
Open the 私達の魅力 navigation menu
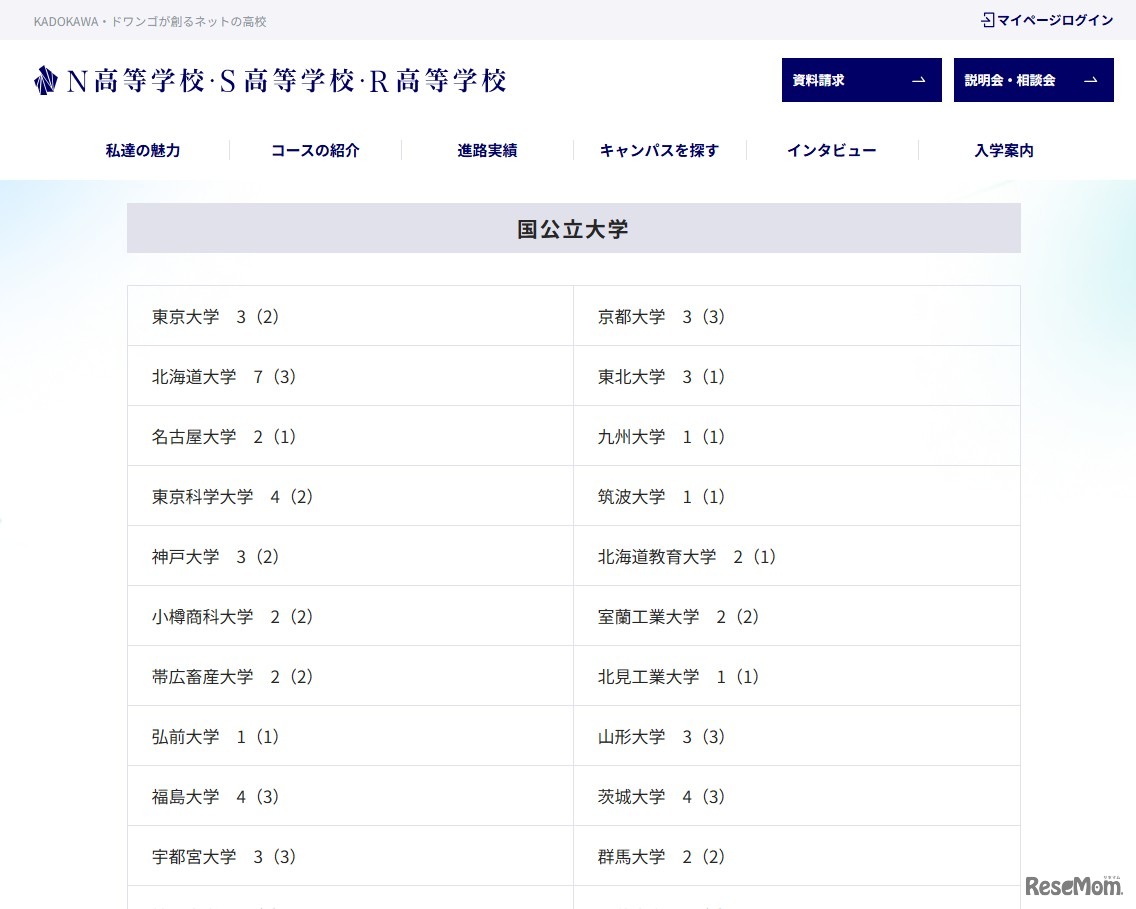pos(142,150)
